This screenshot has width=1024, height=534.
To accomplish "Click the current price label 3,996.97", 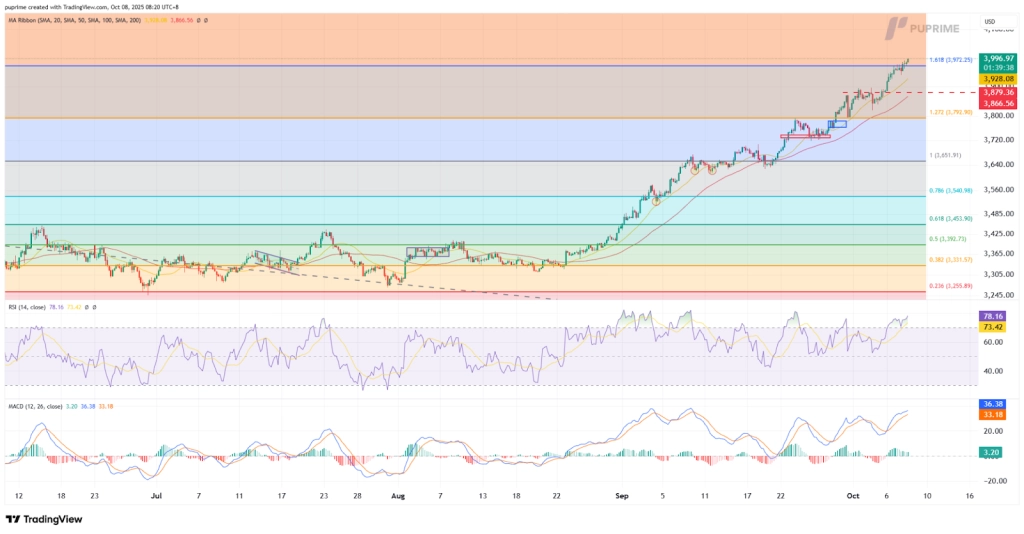I will point(998,58).
